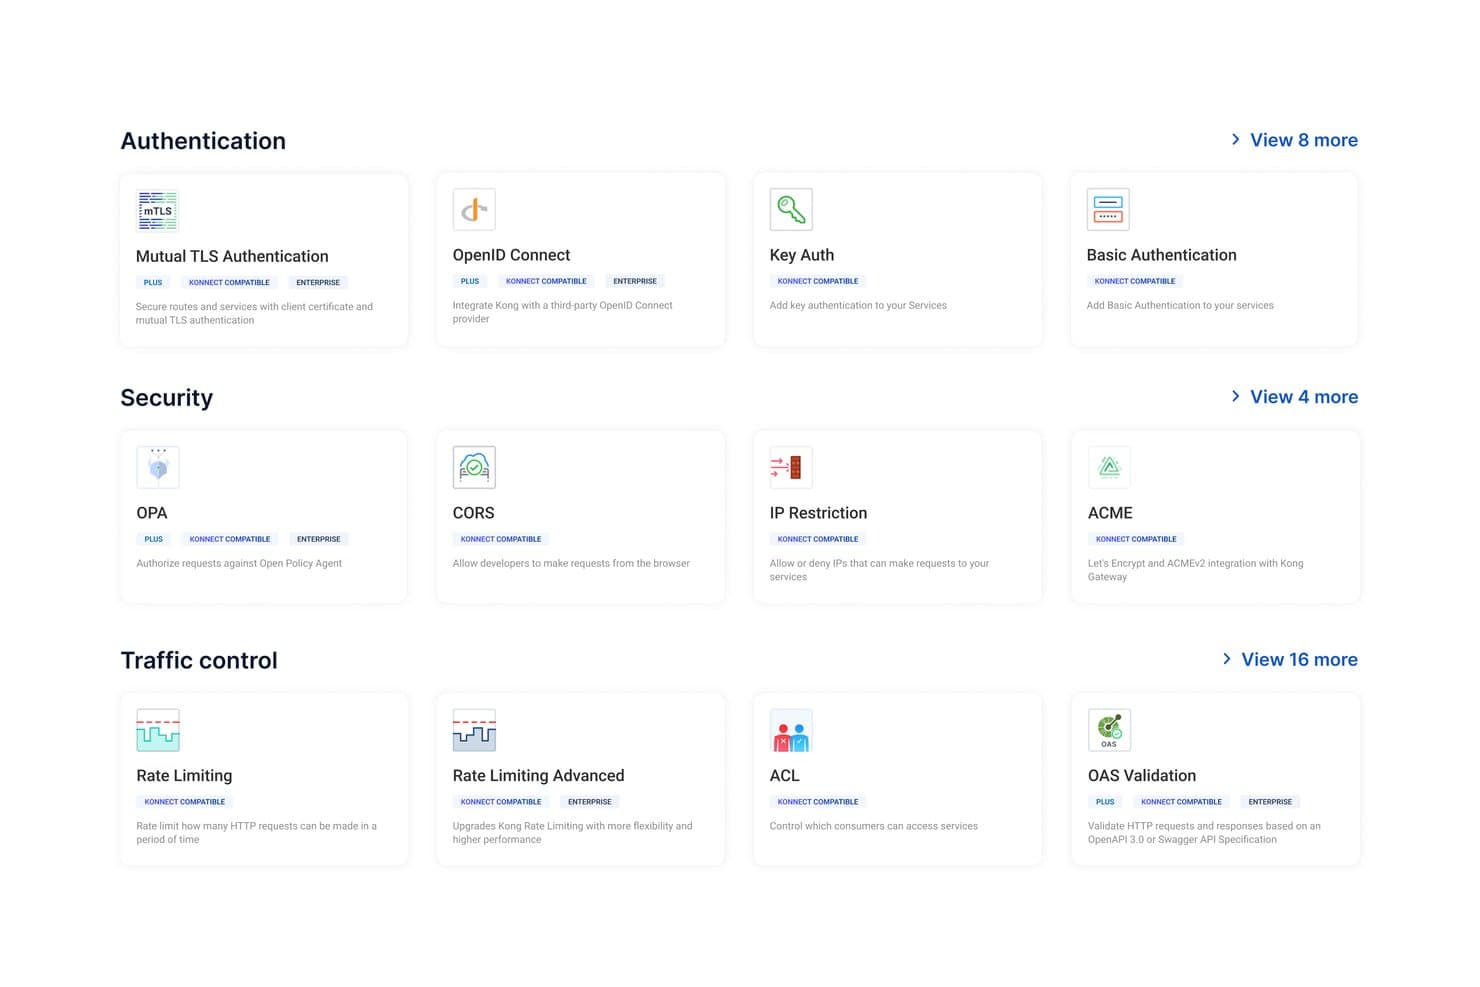Click the KONNECT COMPATIBLE badge on CORS
This screenshot has height=987, width=1480.
[501, 540]
